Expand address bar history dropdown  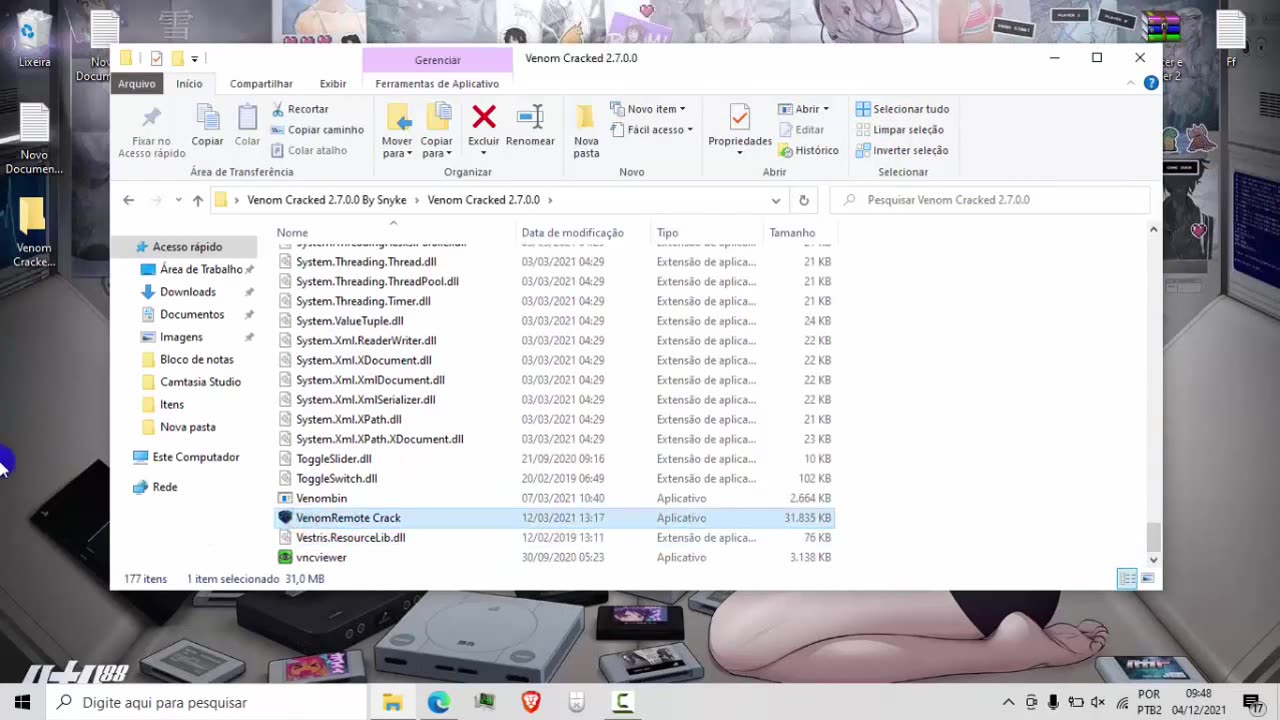point(775,200)
